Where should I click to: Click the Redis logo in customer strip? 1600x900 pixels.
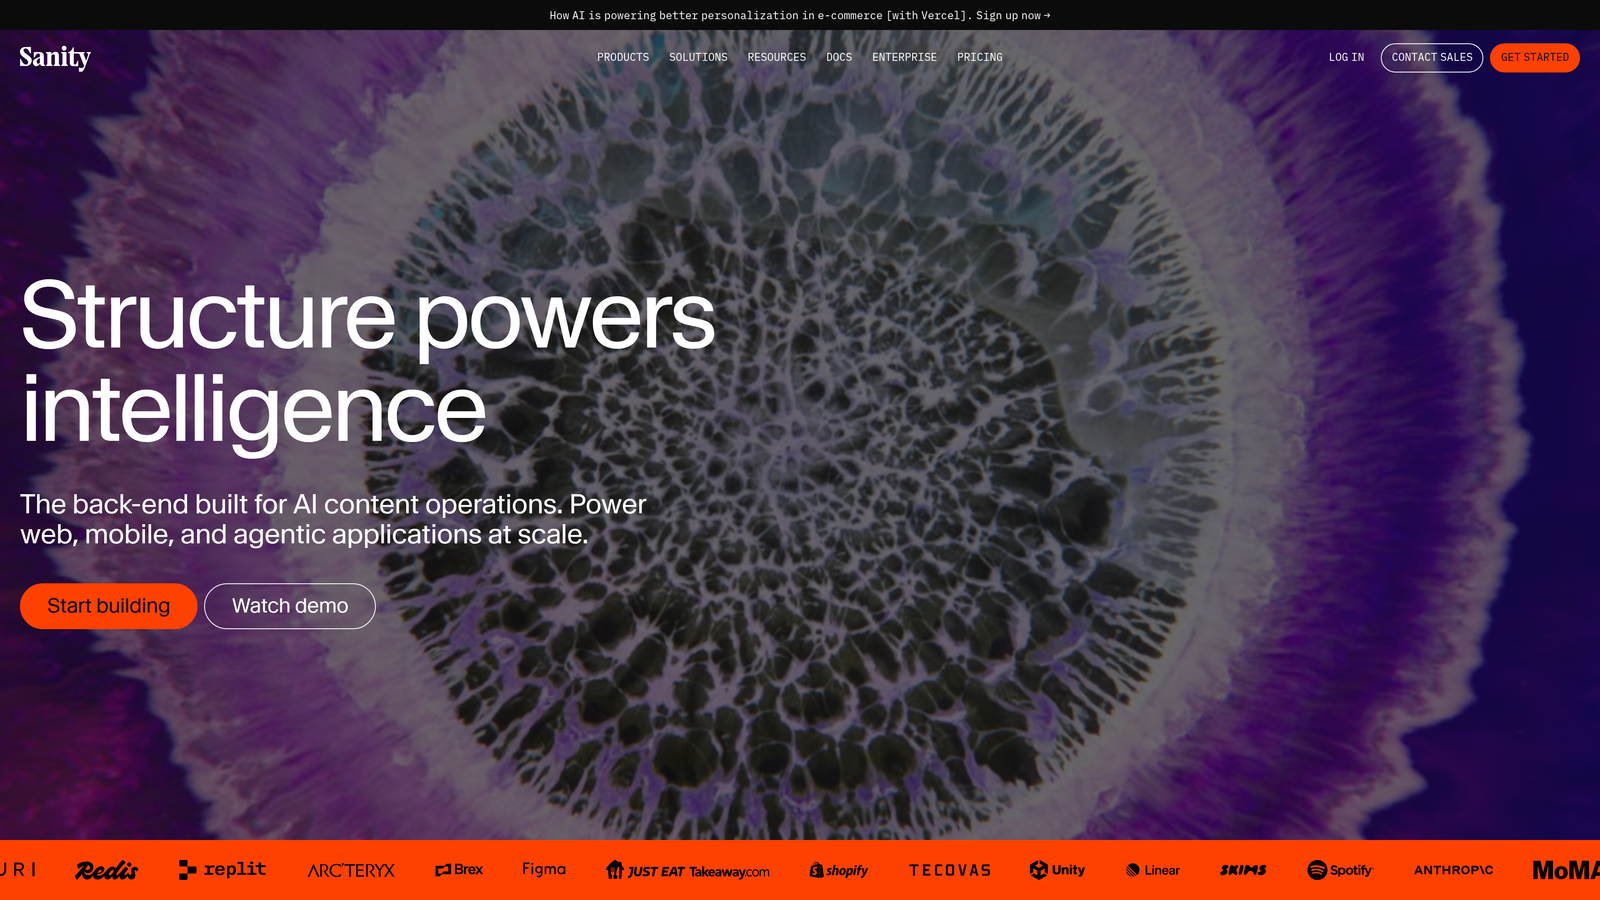click(107, 870)
